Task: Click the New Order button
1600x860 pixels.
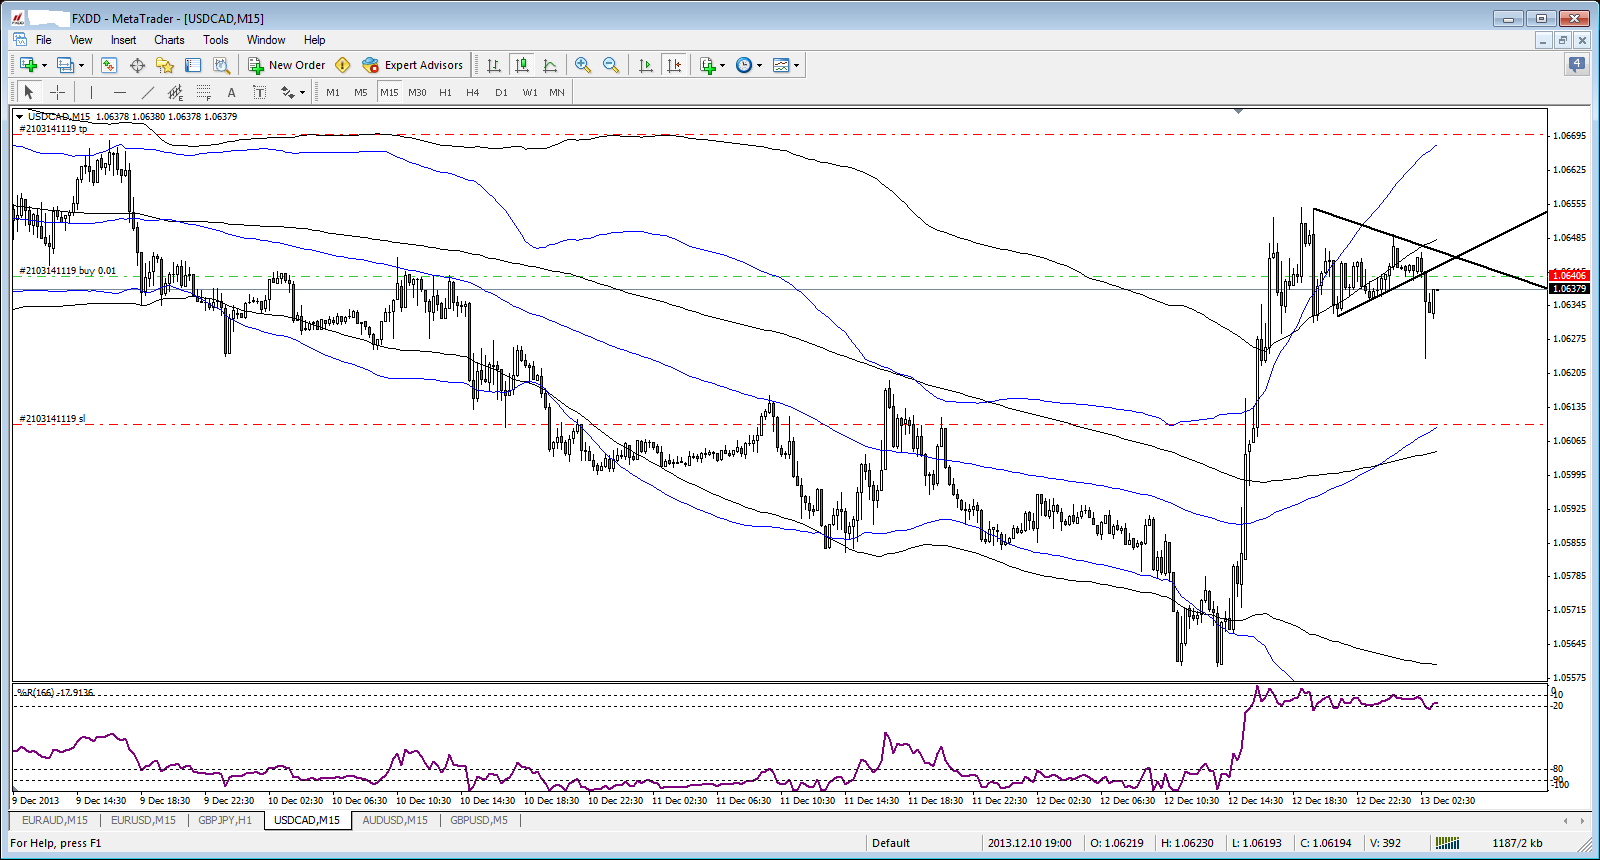Action: click(x=287, y=65)
